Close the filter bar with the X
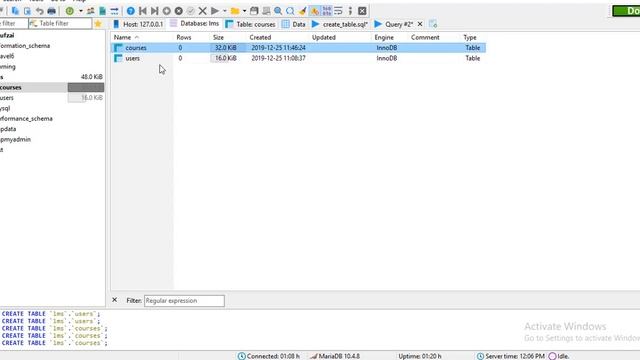The image size is (640, 360). [115, 300]
